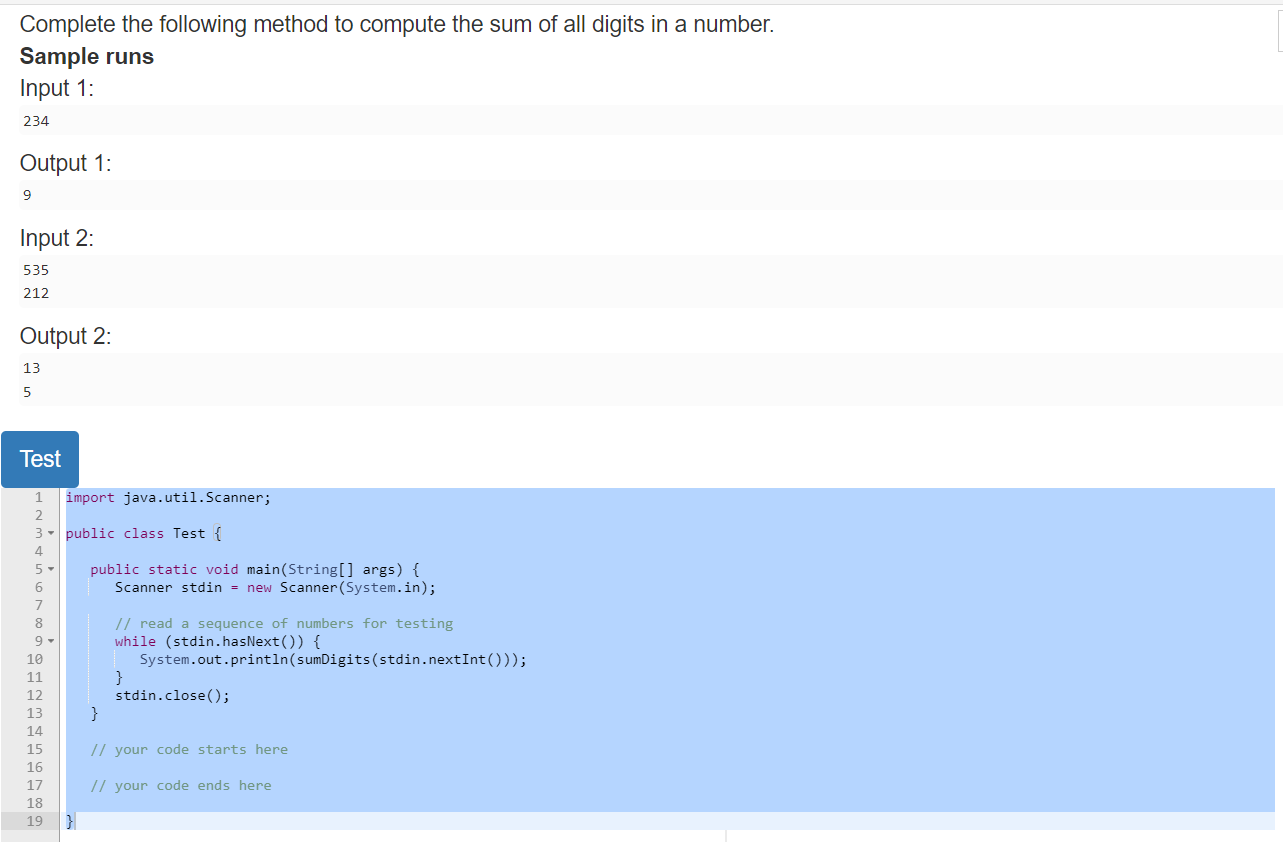Select the Input 1 value 234

[x=36, y=120]
